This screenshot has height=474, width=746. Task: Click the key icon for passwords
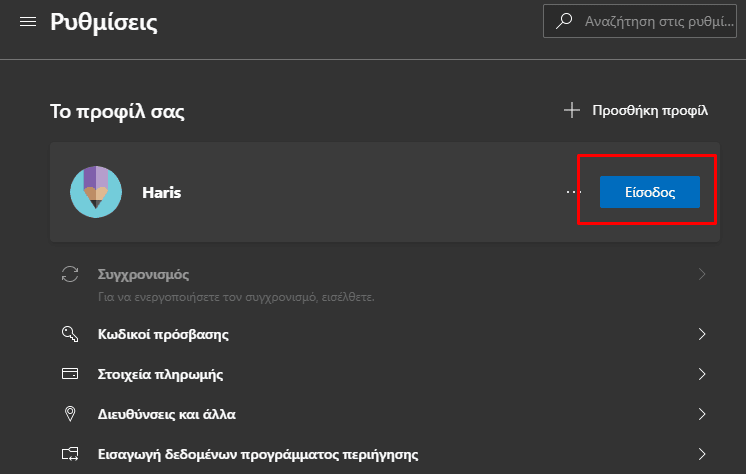coord(70,334)
